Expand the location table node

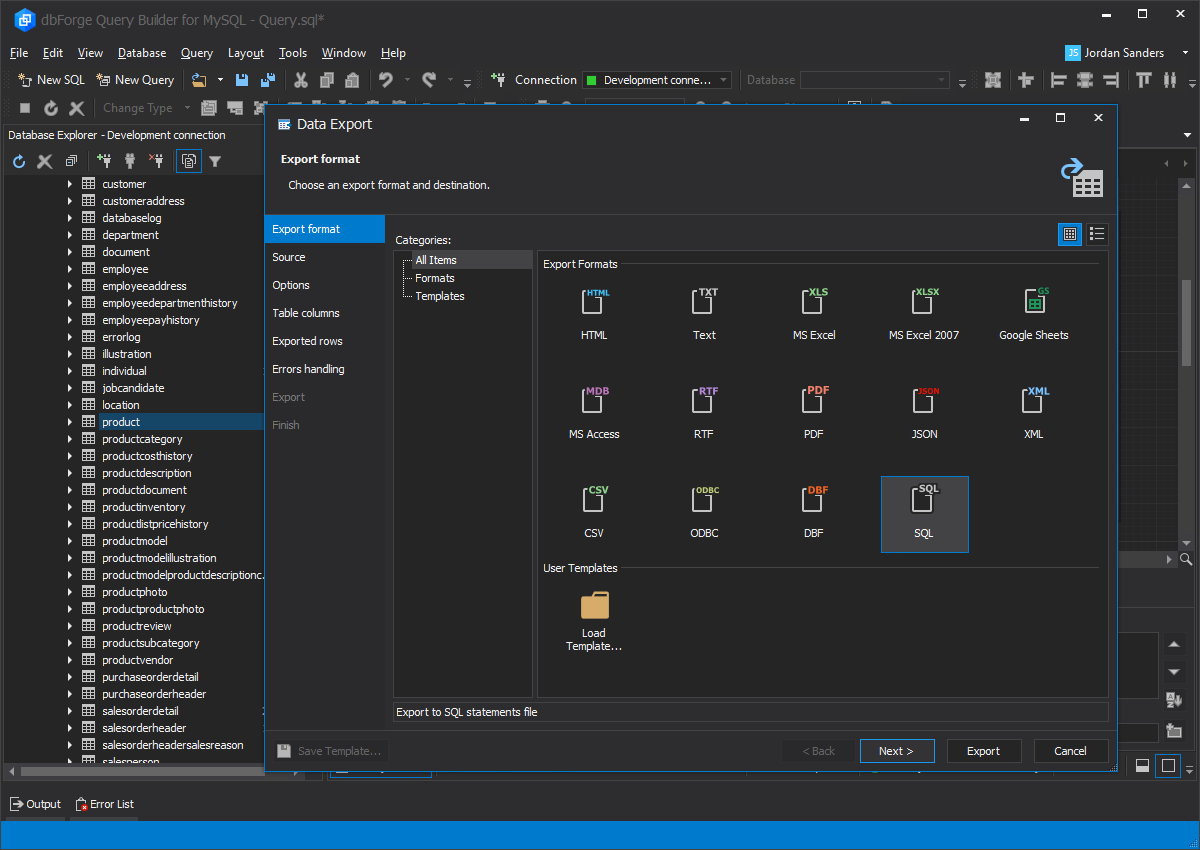pos(70,405)
